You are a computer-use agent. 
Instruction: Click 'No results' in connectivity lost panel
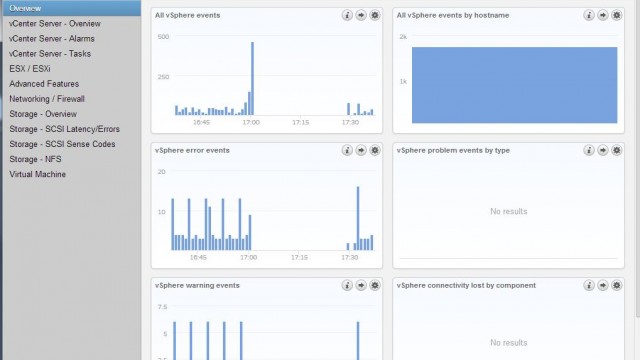[509, 343]
